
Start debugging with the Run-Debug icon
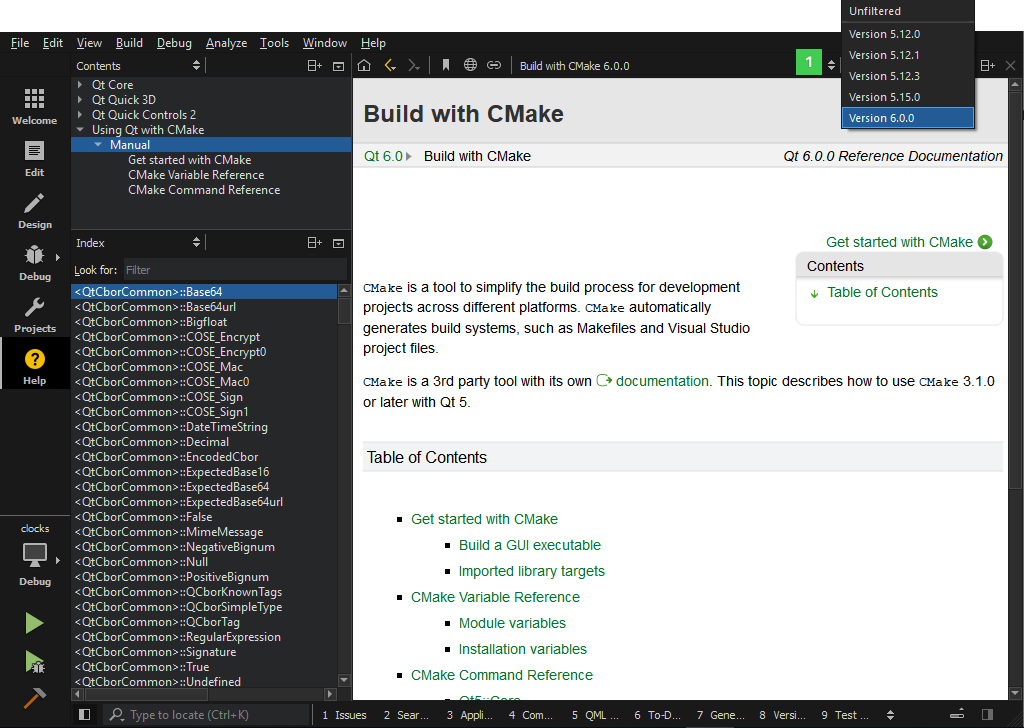35,661
